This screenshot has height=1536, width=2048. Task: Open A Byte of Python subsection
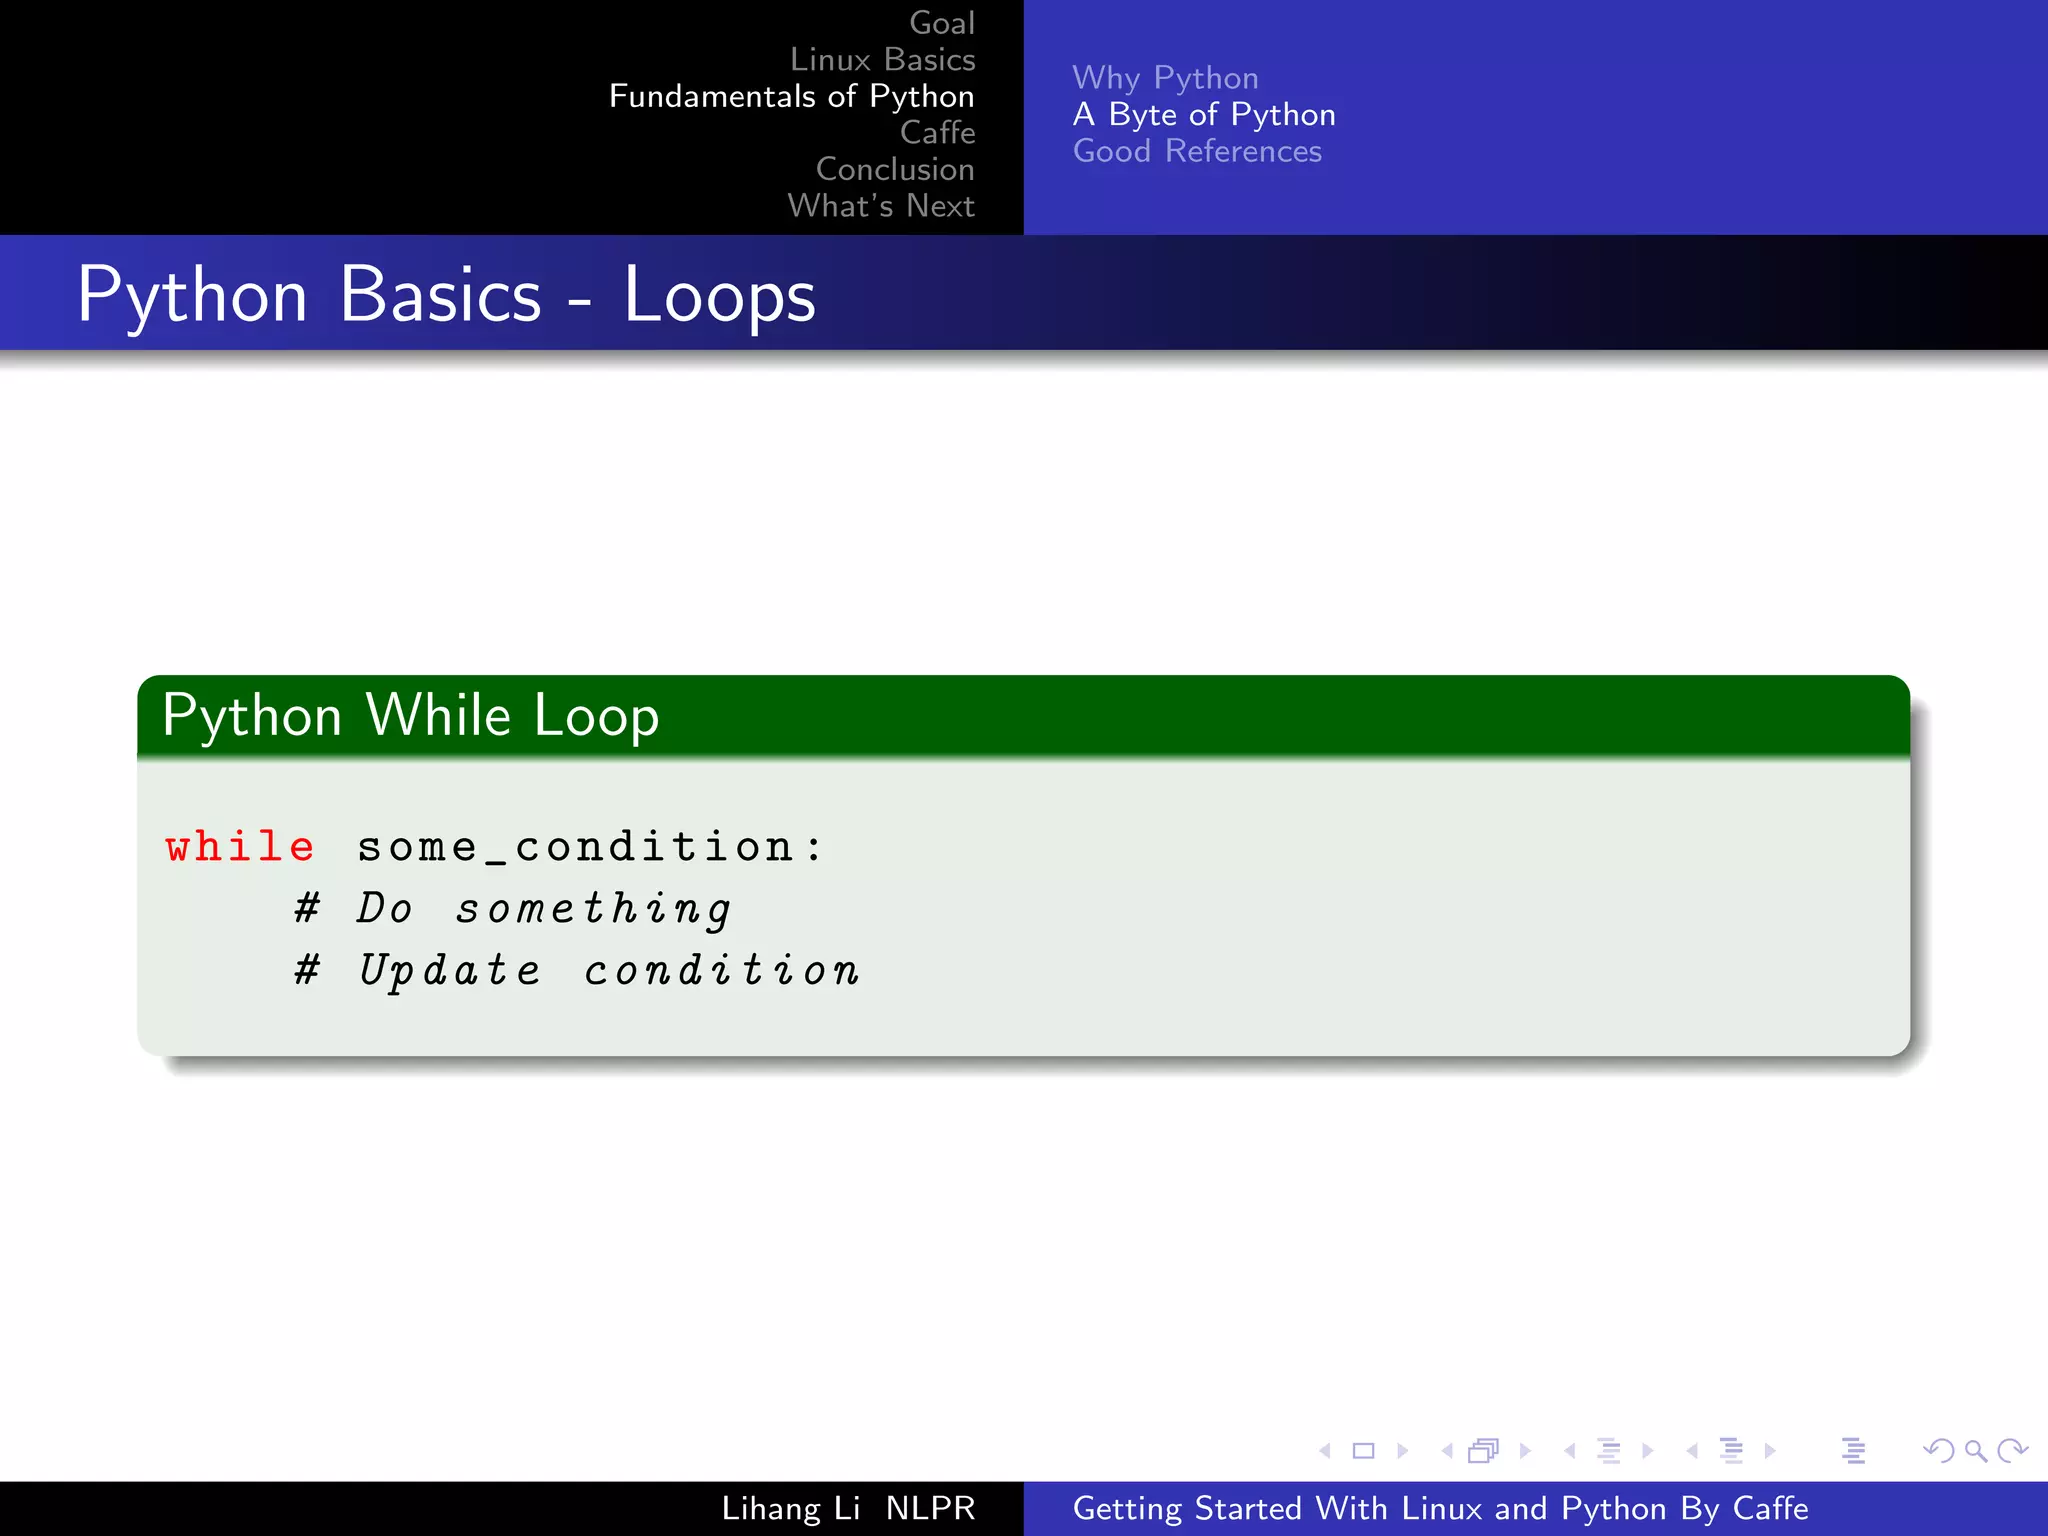coord(1204,114)
